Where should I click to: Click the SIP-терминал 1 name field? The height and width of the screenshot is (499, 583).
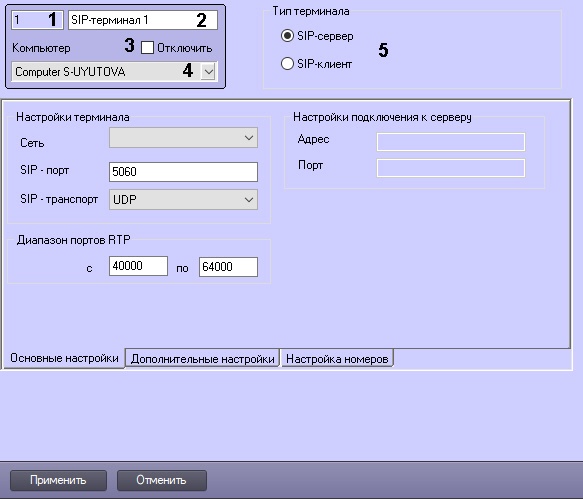tap(143, 20)
